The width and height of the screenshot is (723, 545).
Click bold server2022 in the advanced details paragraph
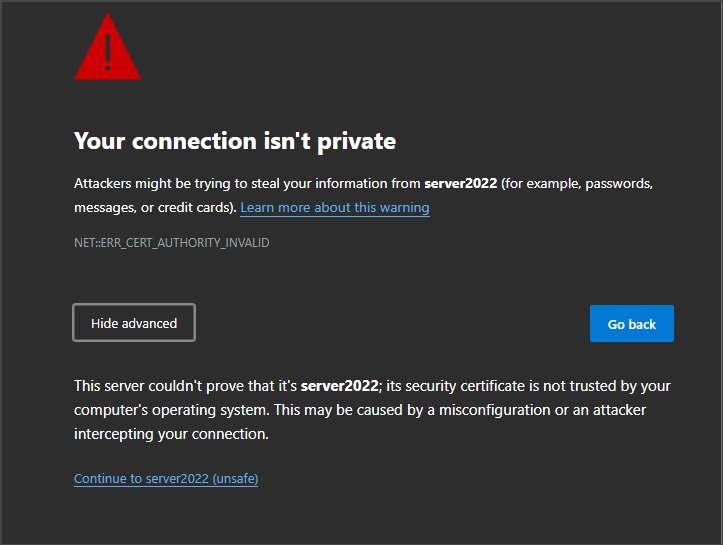339,386
